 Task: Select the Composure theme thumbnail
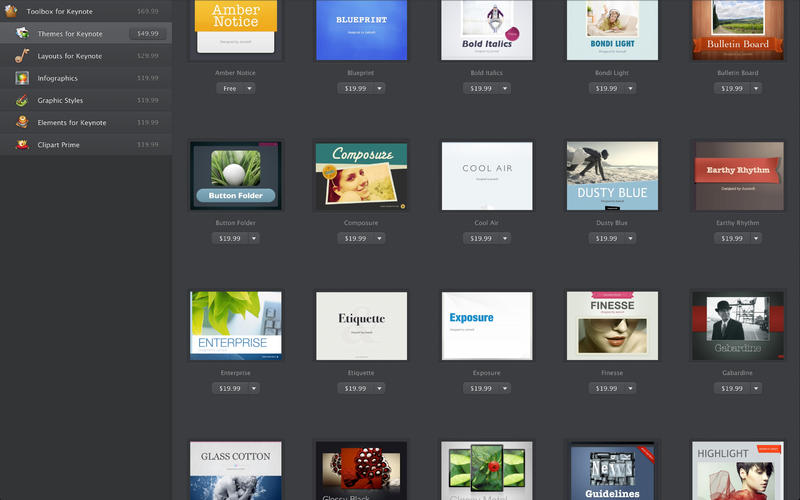point(361,176)
